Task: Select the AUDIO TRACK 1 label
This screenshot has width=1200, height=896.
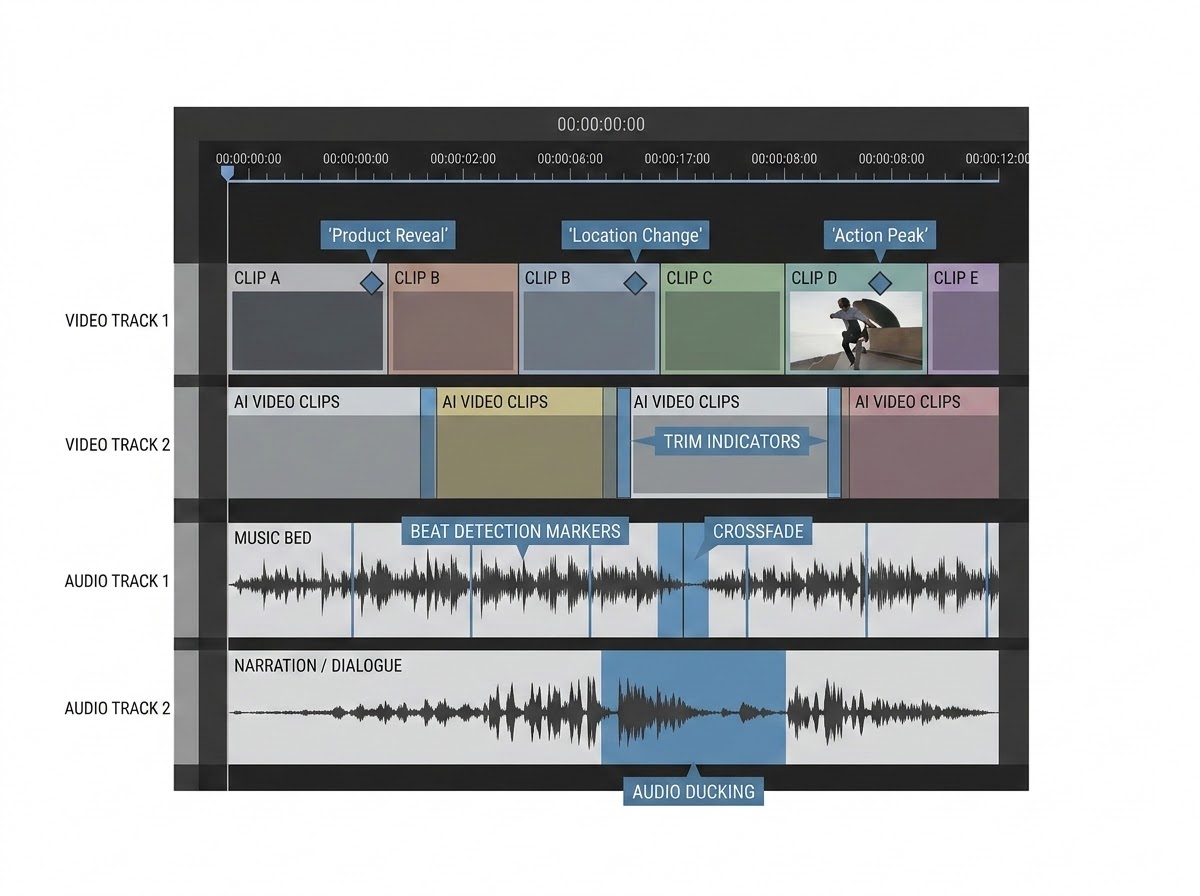Action: [x=117, y=581]
